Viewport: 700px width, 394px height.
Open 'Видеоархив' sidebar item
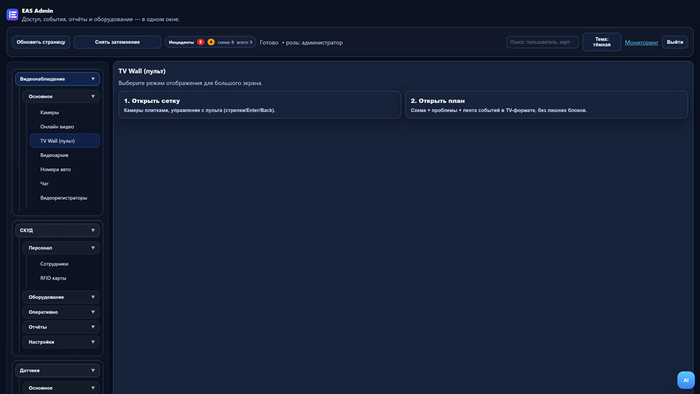[65, 155]
